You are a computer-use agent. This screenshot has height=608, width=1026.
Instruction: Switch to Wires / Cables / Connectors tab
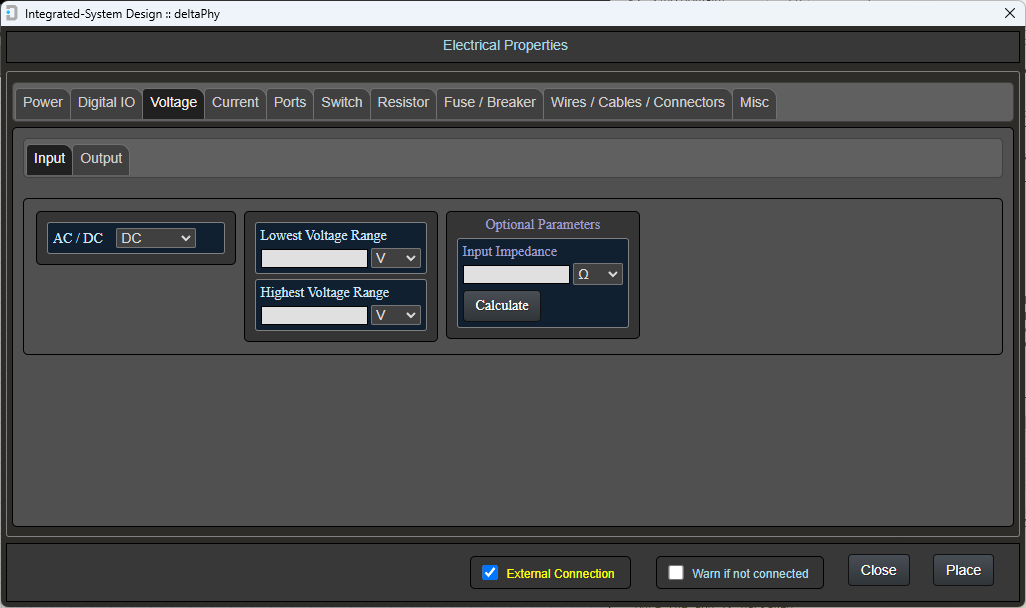(638, 103)
